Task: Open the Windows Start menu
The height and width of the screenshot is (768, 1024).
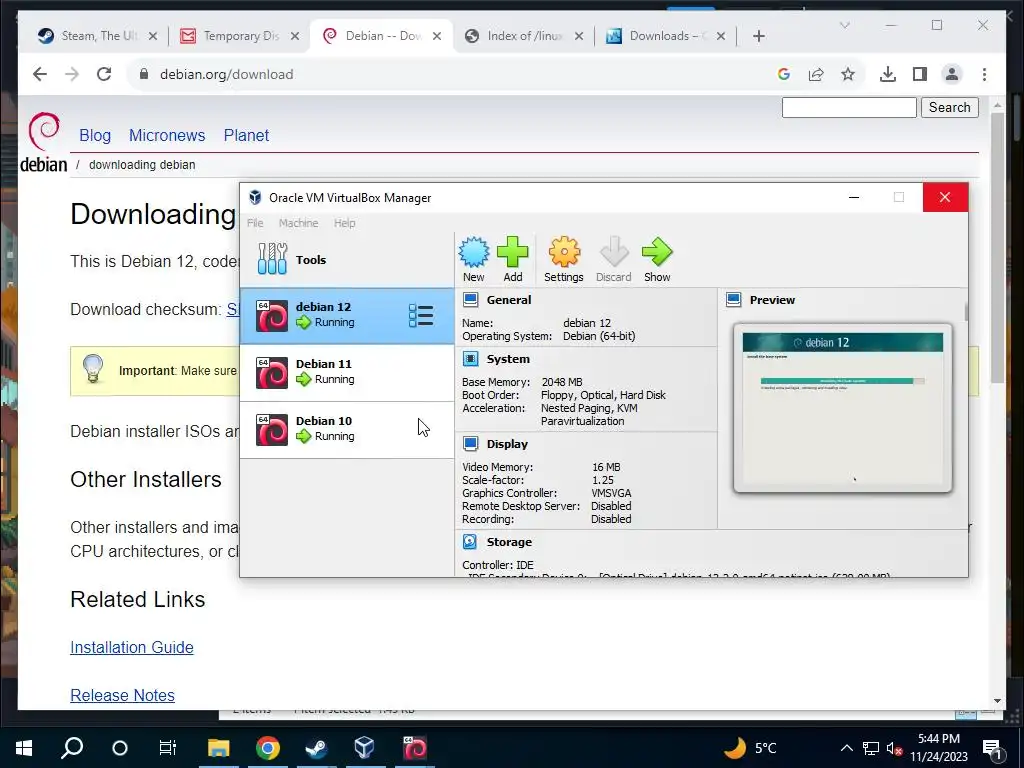Action: click(x=24, y=748)
